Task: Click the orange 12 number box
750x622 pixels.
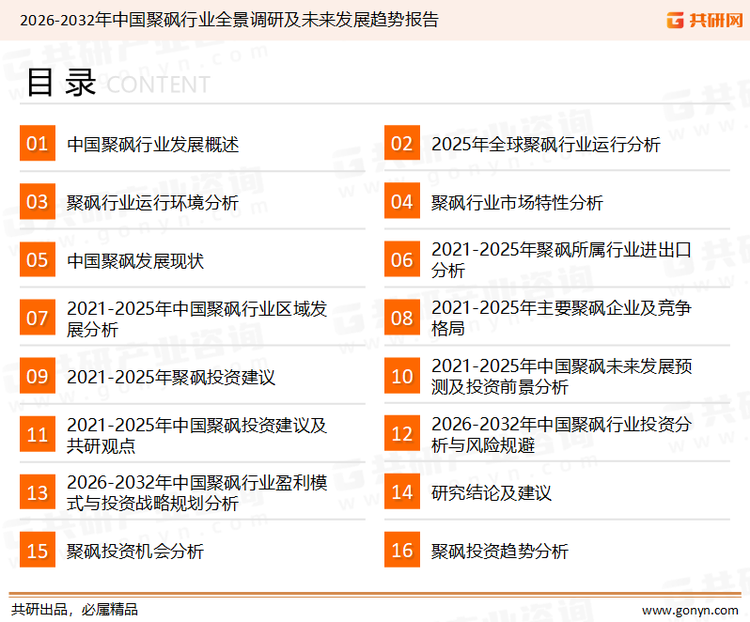Action: click(402, 434)
